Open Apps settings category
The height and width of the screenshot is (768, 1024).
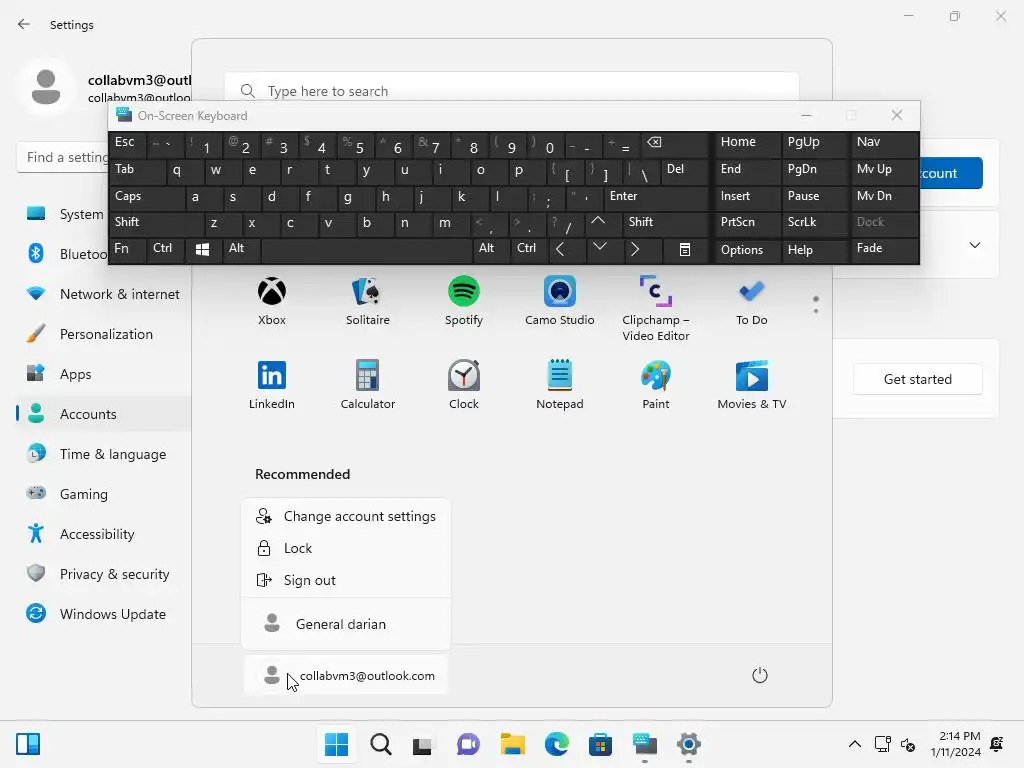104,374
